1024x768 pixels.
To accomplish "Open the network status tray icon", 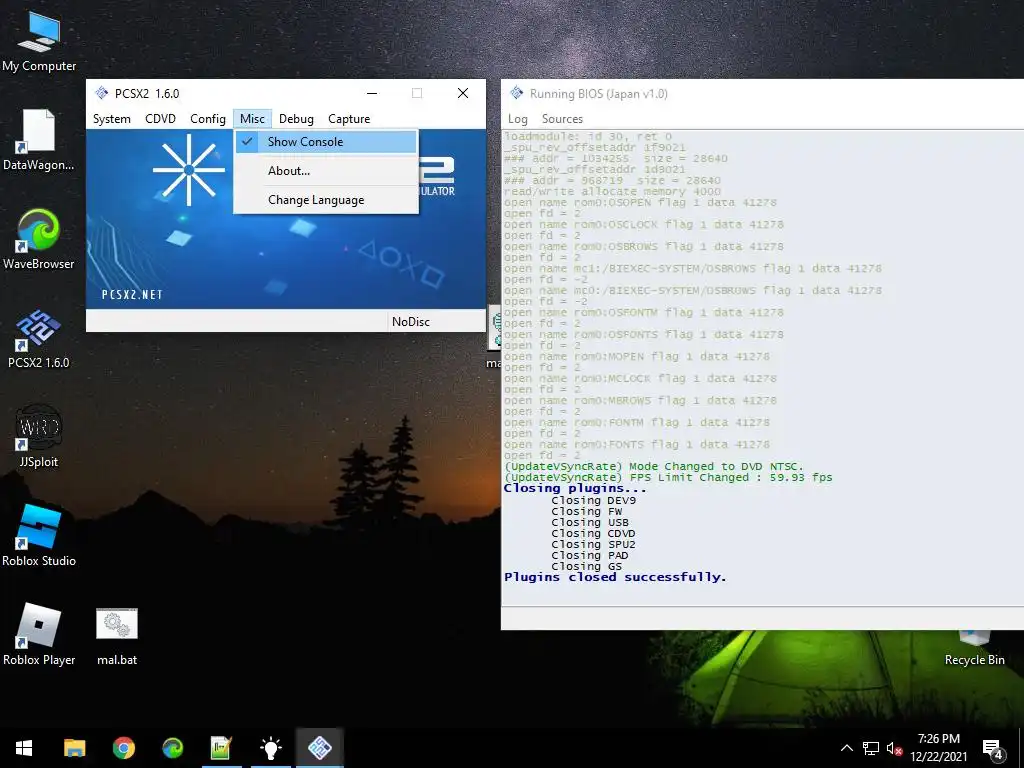I will coord(871,748).
